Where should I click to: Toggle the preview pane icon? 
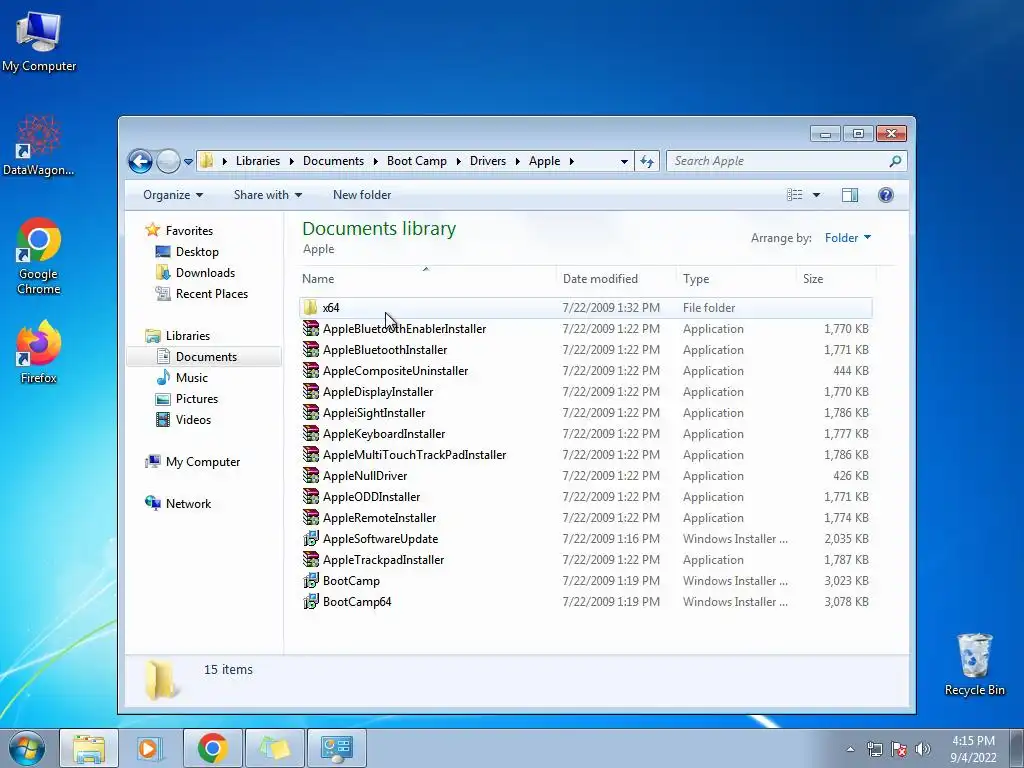pos(850,195)
